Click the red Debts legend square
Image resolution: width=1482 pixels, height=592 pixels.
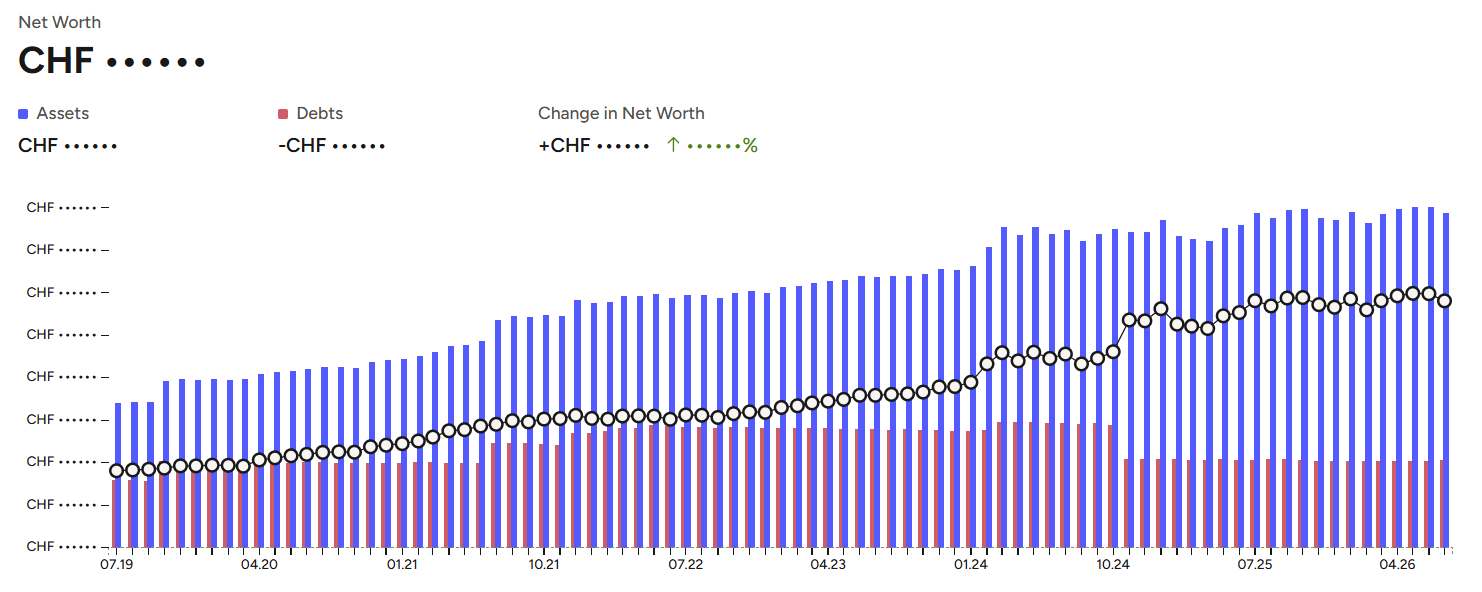pos(283,114)
